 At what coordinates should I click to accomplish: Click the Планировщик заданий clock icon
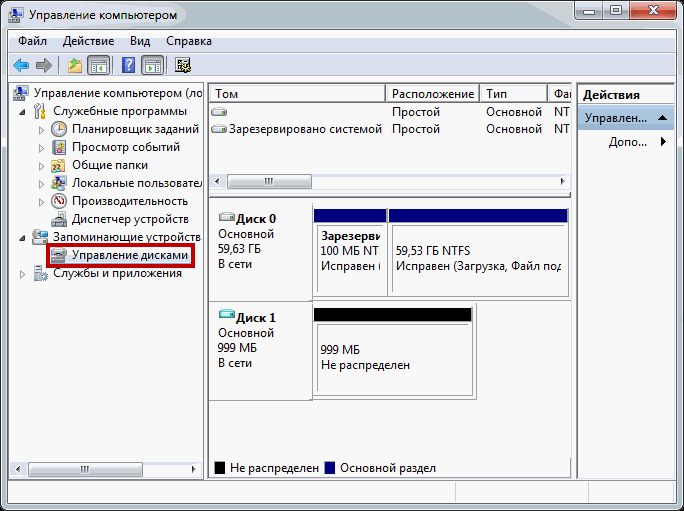point(59,129)
